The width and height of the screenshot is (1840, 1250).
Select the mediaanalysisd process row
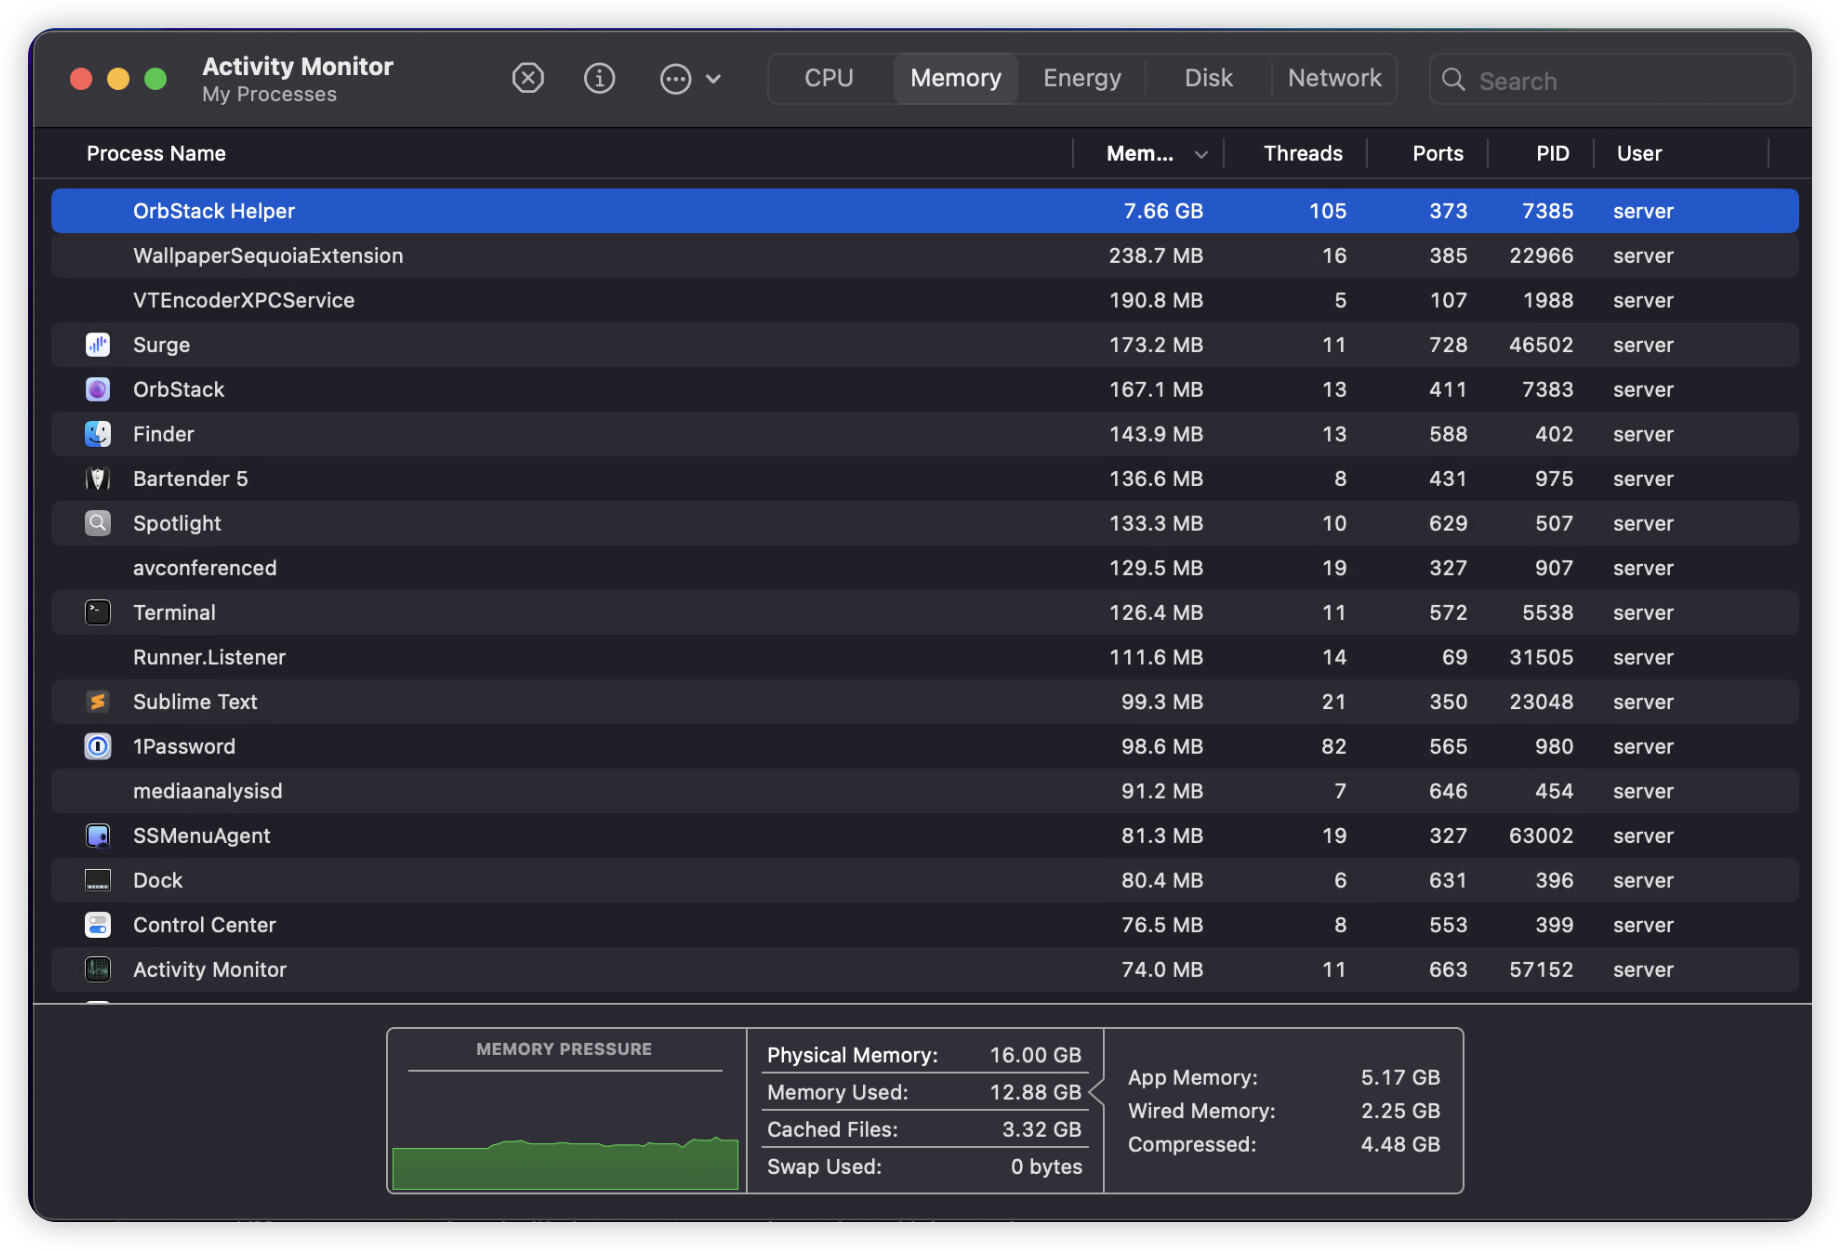point(925,791)
